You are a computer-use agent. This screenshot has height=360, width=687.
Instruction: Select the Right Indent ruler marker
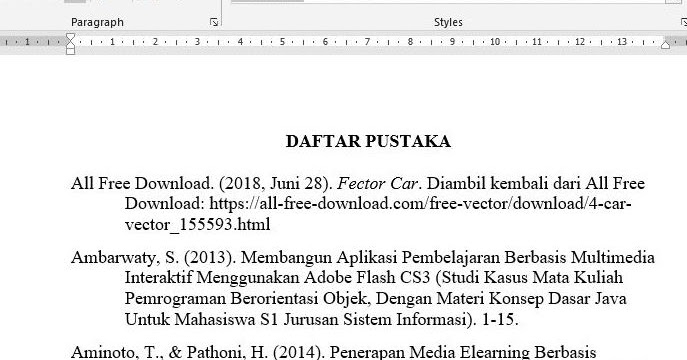pos(665,44)
